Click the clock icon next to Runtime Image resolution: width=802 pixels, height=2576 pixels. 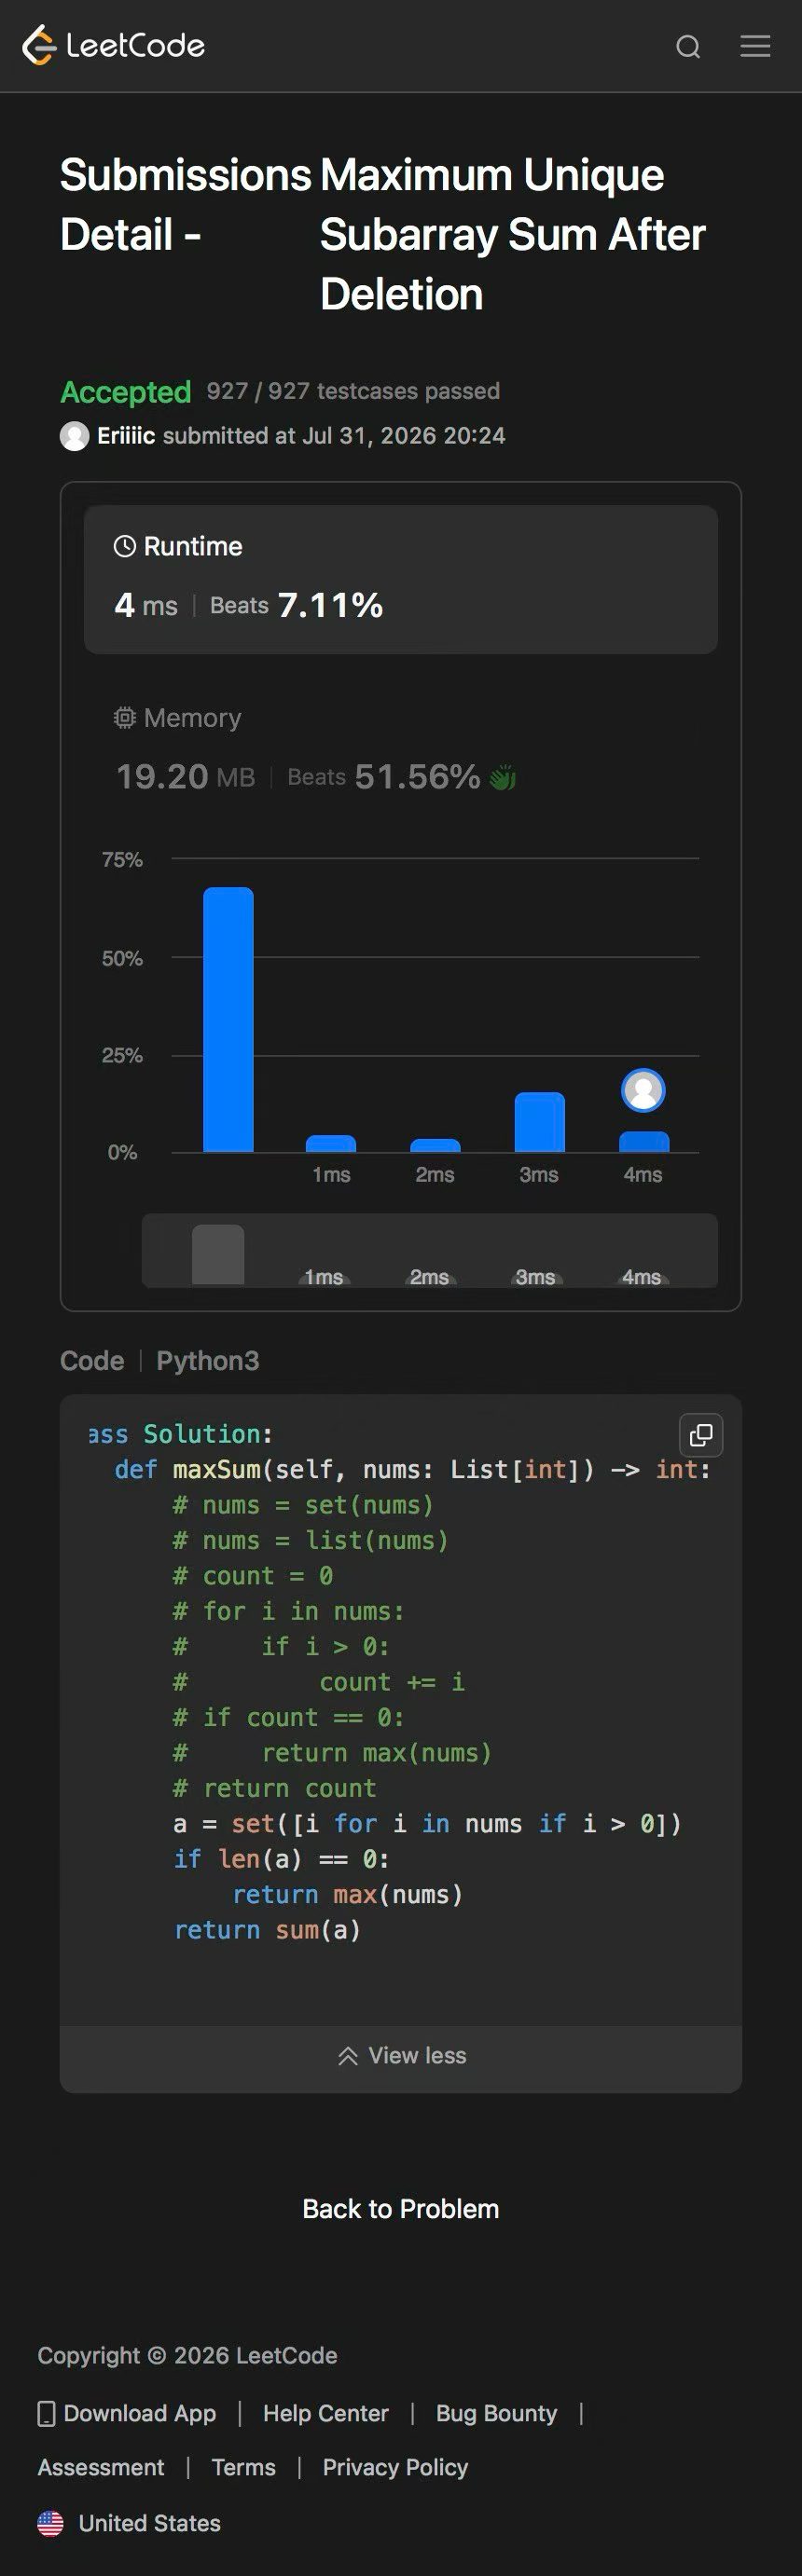pyautogui.click(x=124, y=546)
